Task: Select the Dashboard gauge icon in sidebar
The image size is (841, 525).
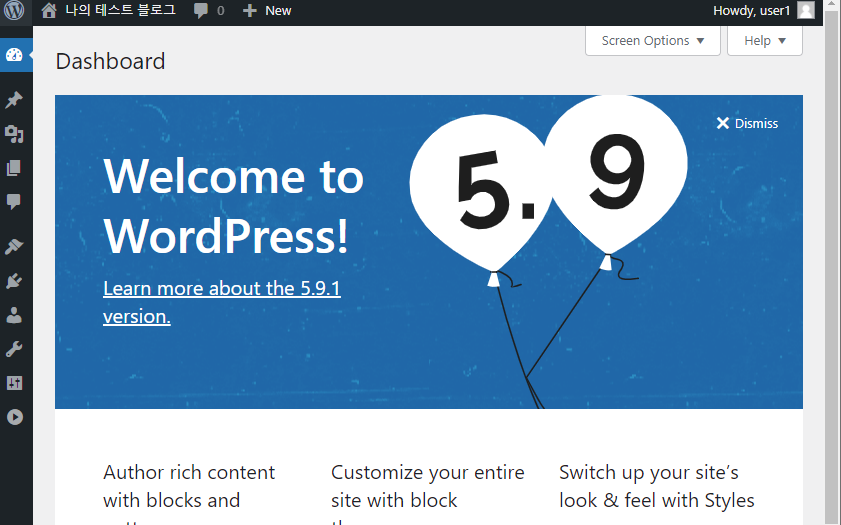Action: point(14,55)
